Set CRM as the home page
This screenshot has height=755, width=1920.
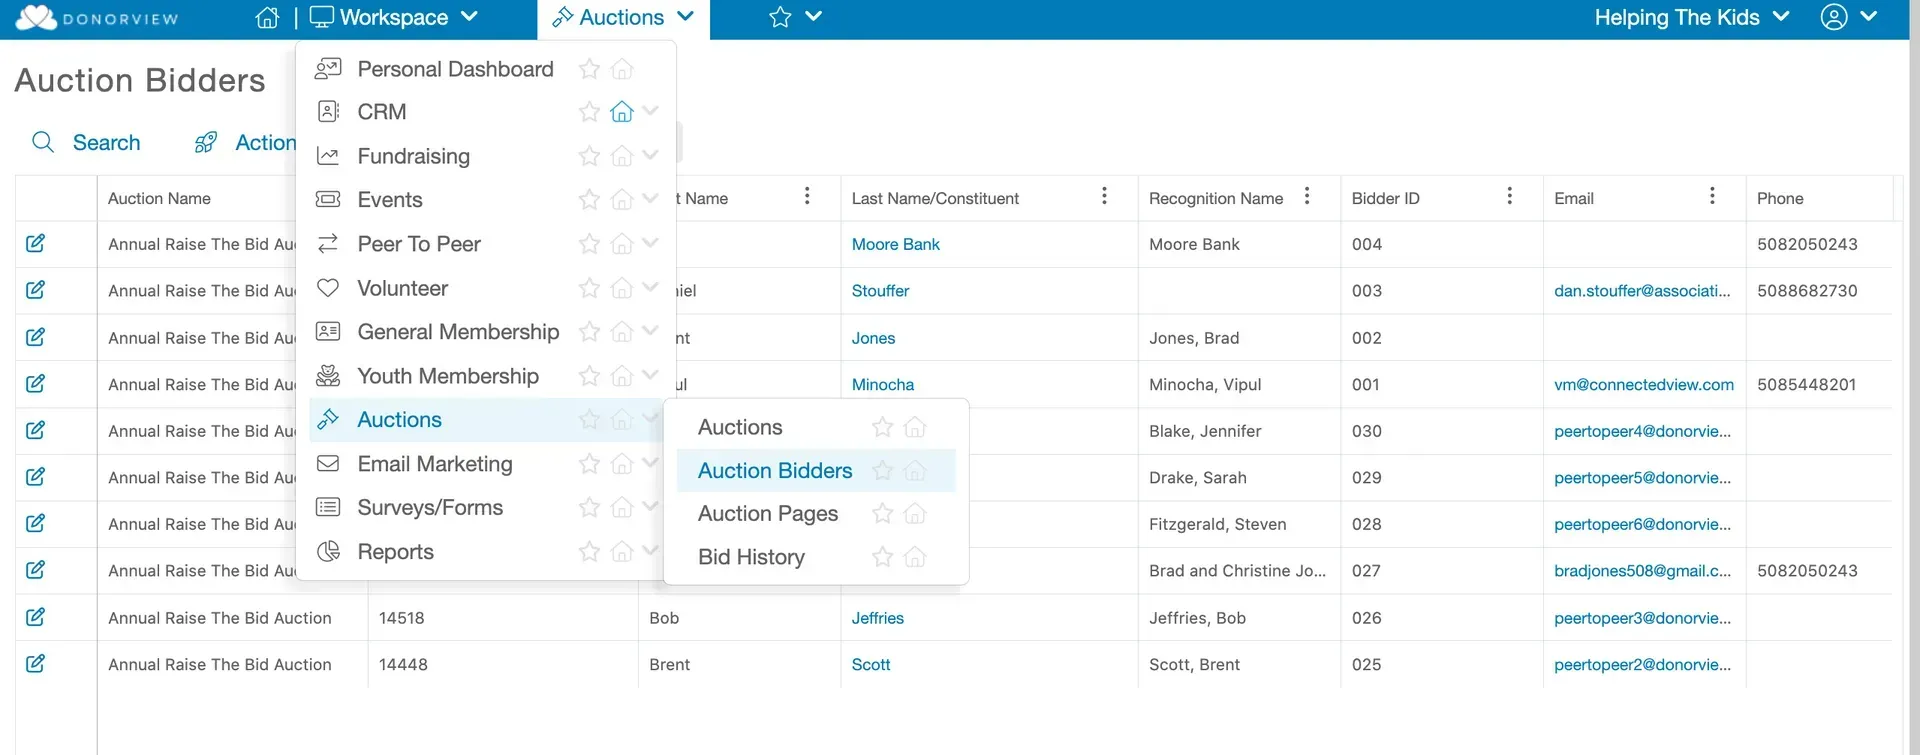[622, 112]
